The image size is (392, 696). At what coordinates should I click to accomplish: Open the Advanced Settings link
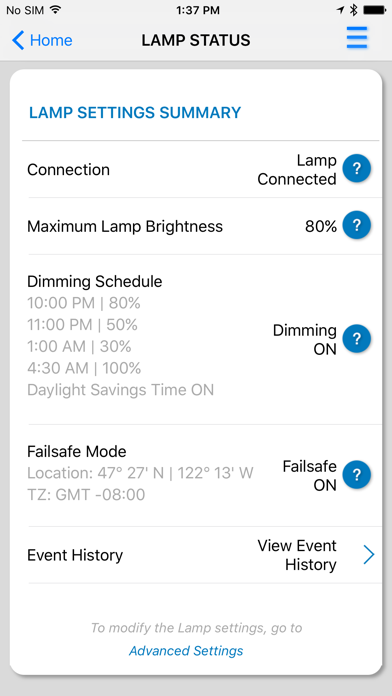point(186,651)
